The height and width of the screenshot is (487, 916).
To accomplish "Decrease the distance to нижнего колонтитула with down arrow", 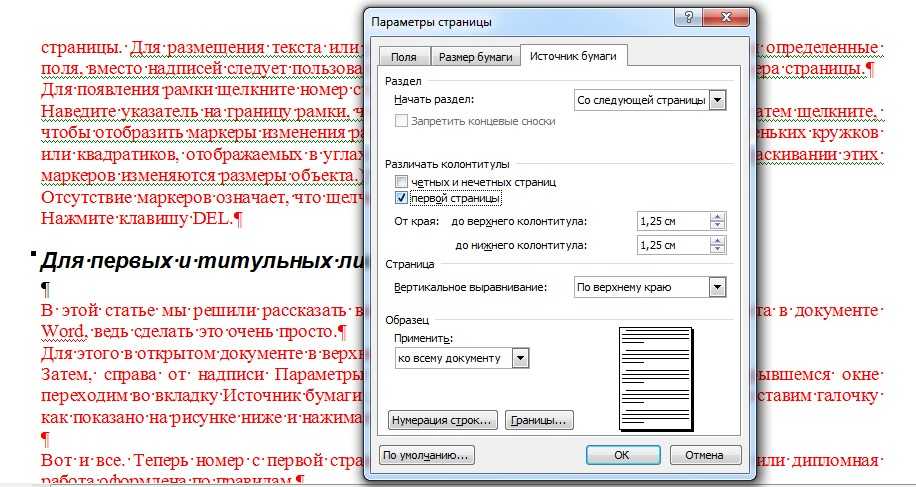I will pos(717,250).
